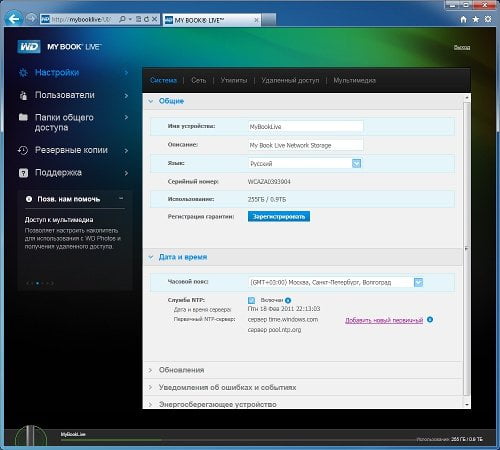The width and height of the screenshot is (500, 450).
Task: Collapse the Позв. нам помочь panel
Action: 121,198
